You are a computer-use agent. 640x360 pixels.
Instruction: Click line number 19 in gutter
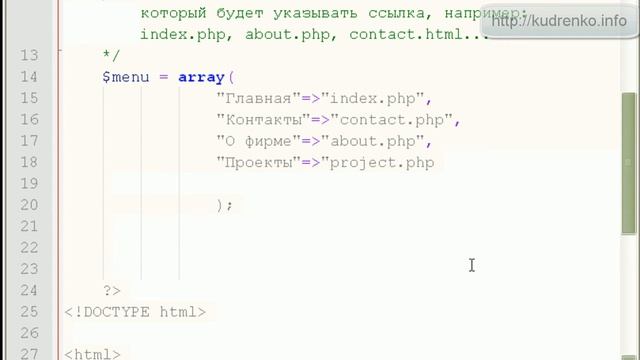click(29, 183)
